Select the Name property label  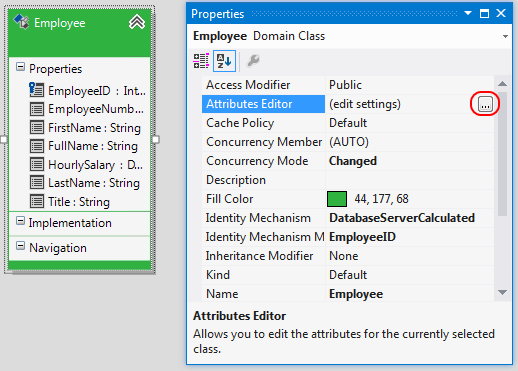click(222, 294)
